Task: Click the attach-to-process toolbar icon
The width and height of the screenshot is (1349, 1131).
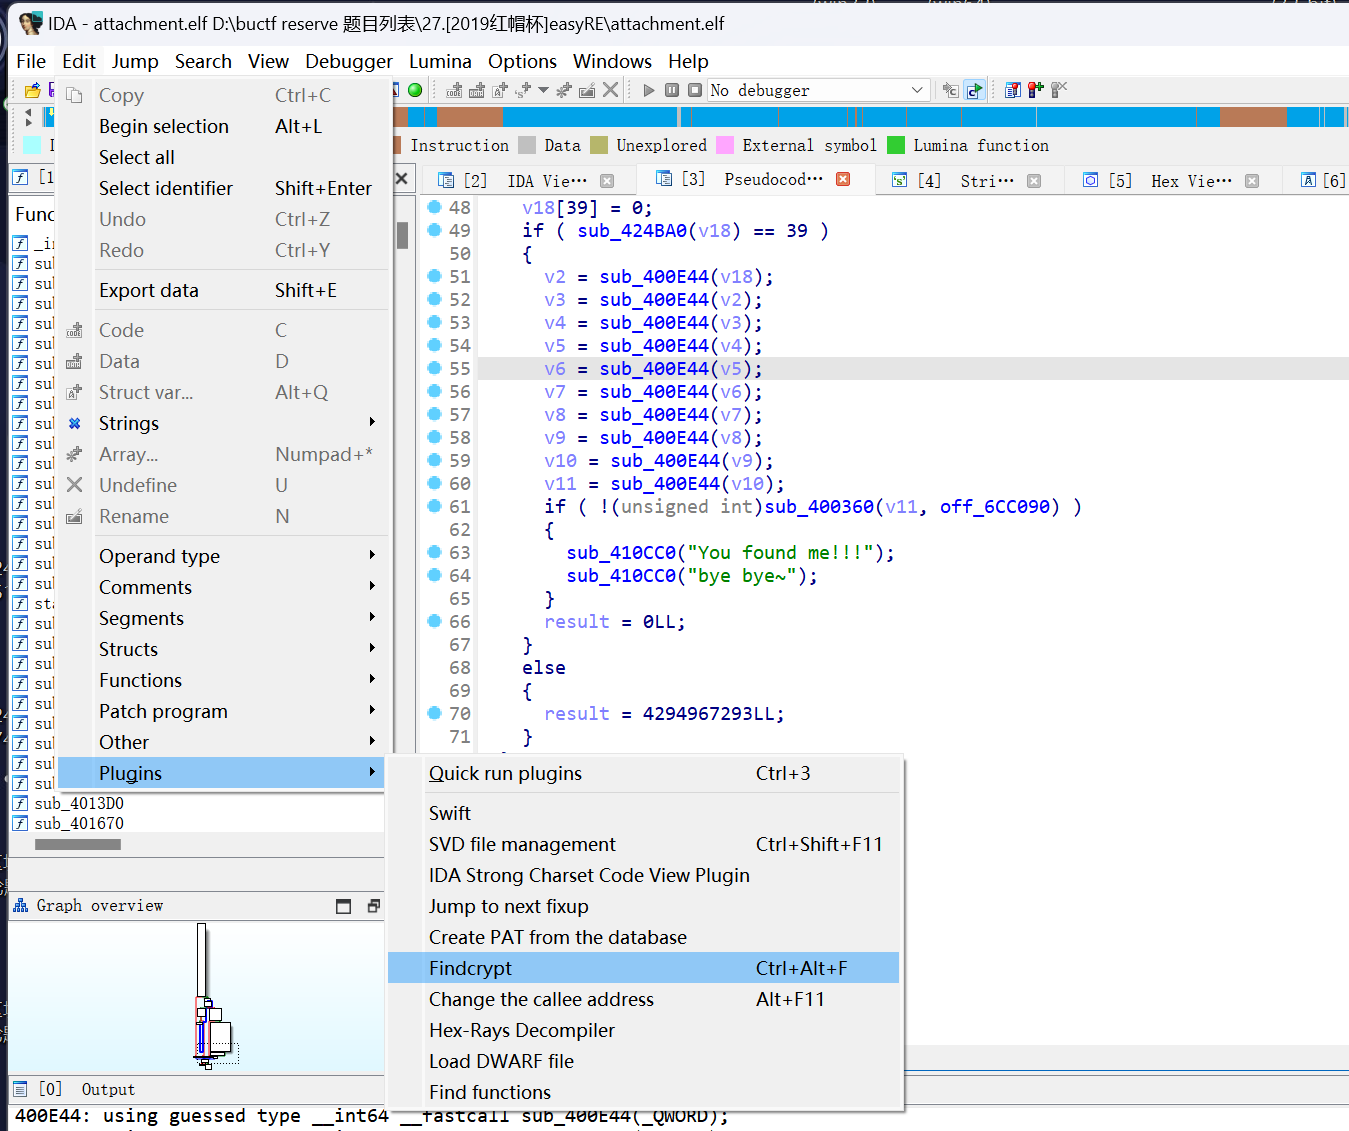Action: tap(950, 90)
